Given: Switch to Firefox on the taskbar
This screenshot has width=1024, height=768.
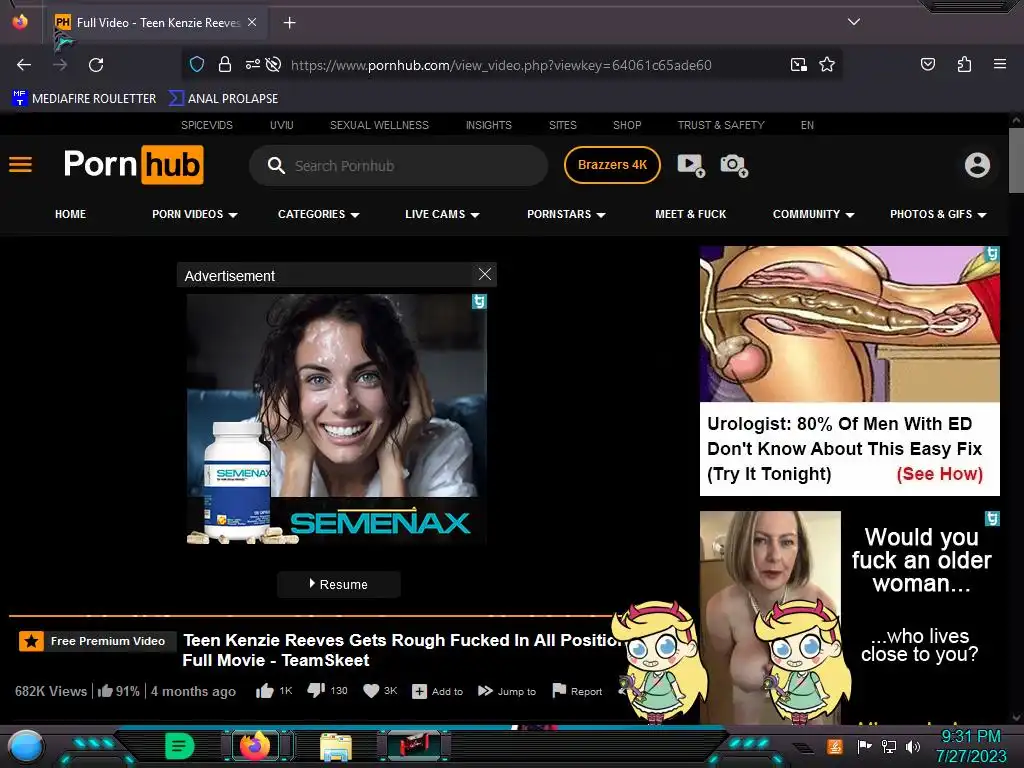Looking at the screenshot, I should [255, 746].
